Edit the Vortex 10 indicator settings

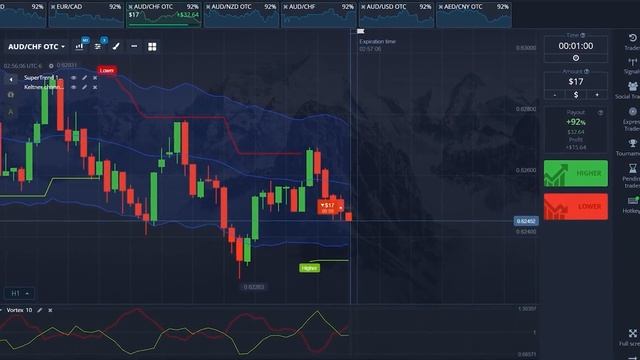[40, 310]
